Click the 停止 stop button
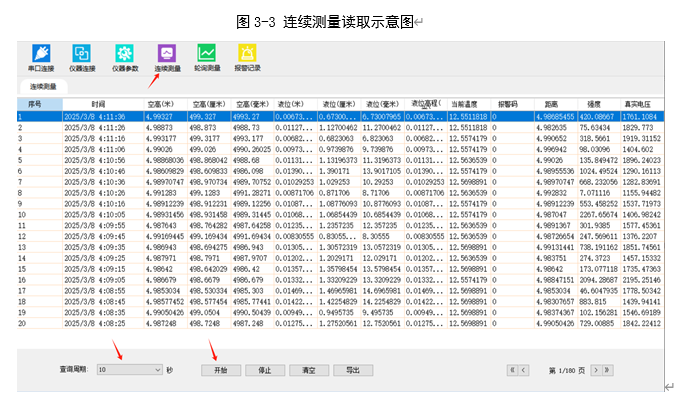The image size is (677, 397). point(265,370)
